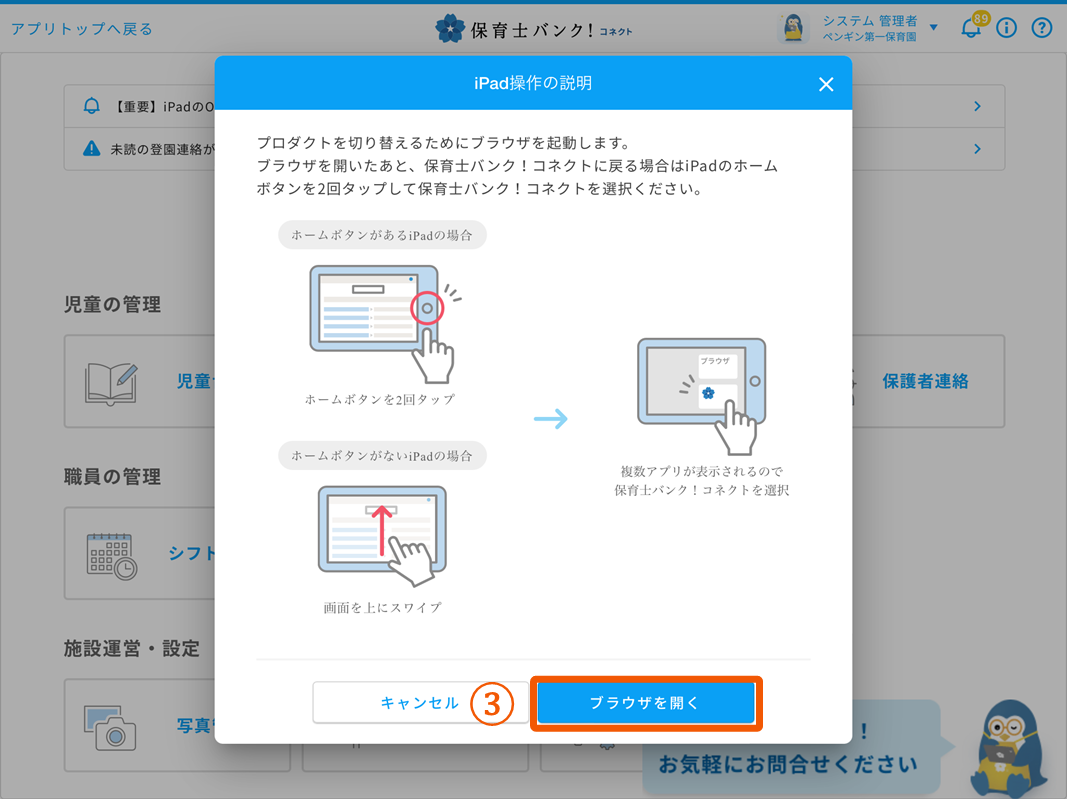Click the 保育士バンク! logo

pos(533,29)
